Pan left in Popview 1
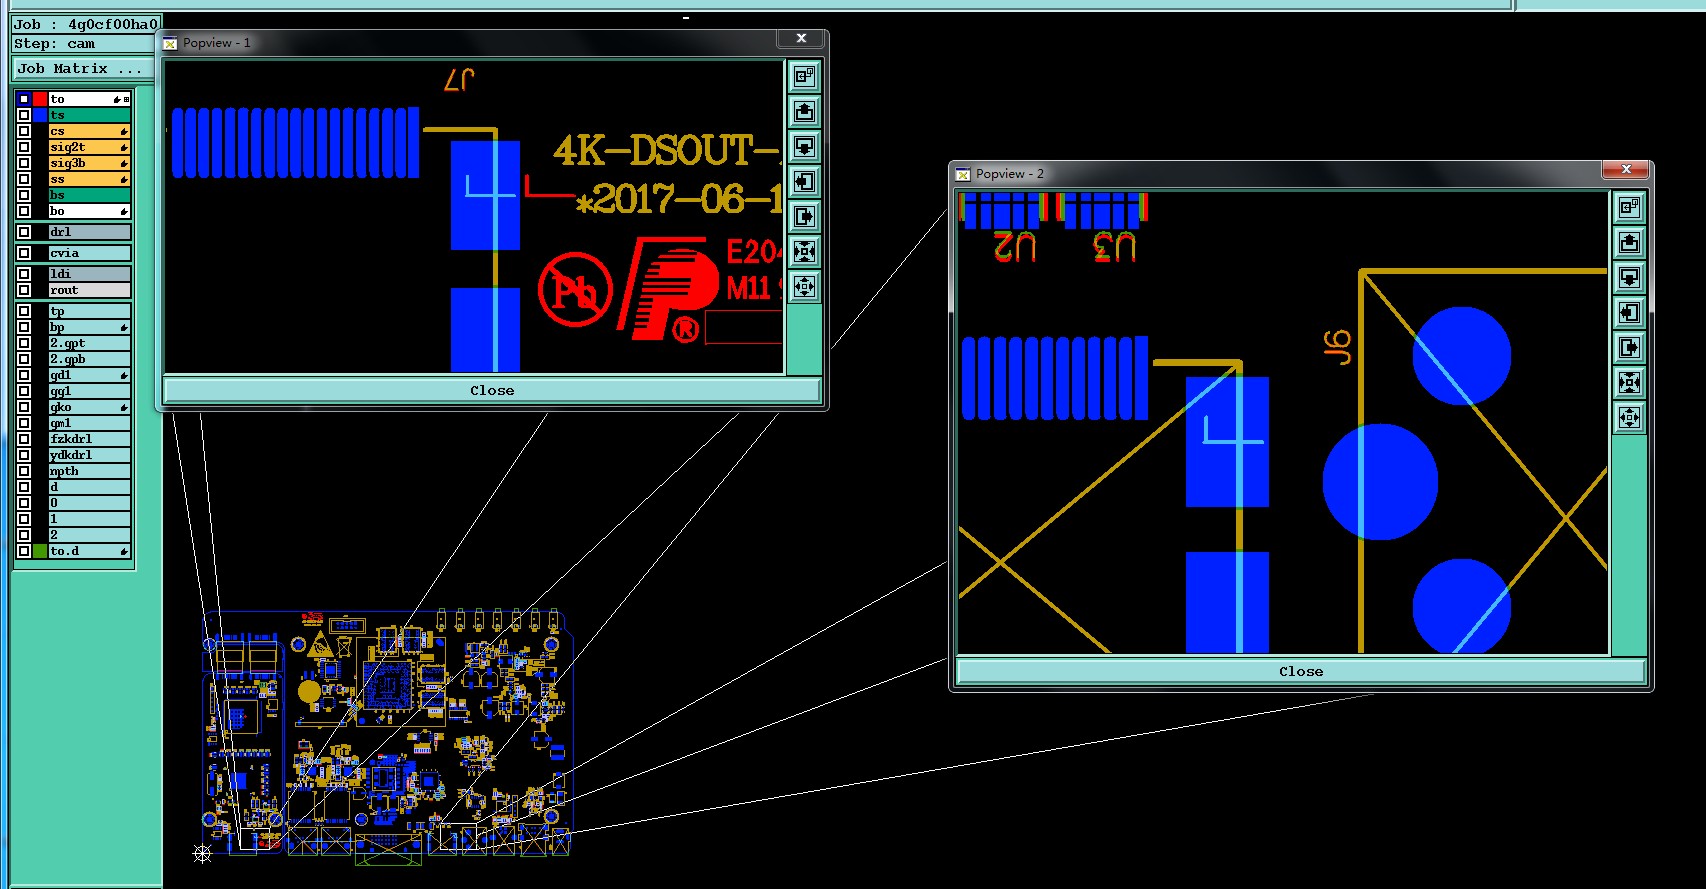The width and height of the screenshot is (1706, 889). pyautogui.click(x=804, y=181)
